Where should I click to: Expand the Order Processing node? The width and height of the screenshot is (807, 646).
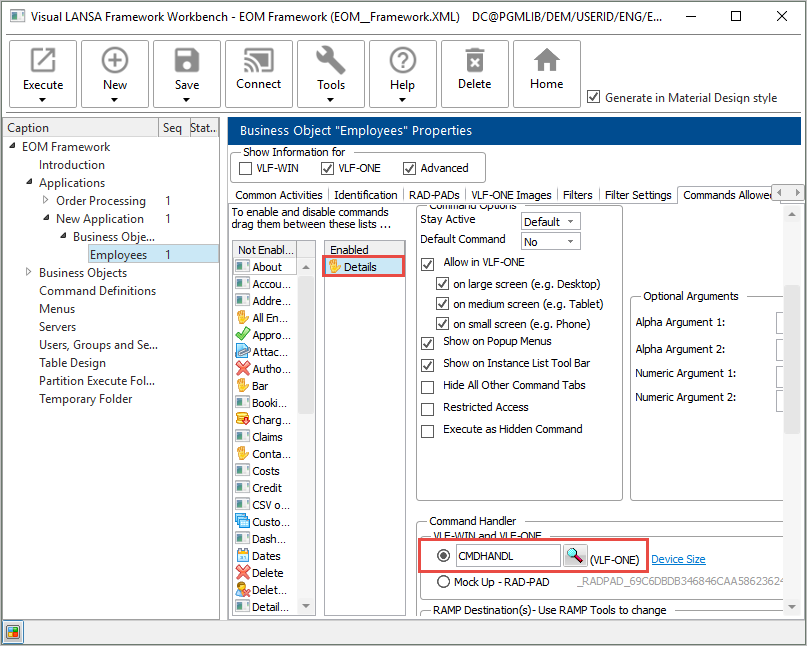[46, 200]
